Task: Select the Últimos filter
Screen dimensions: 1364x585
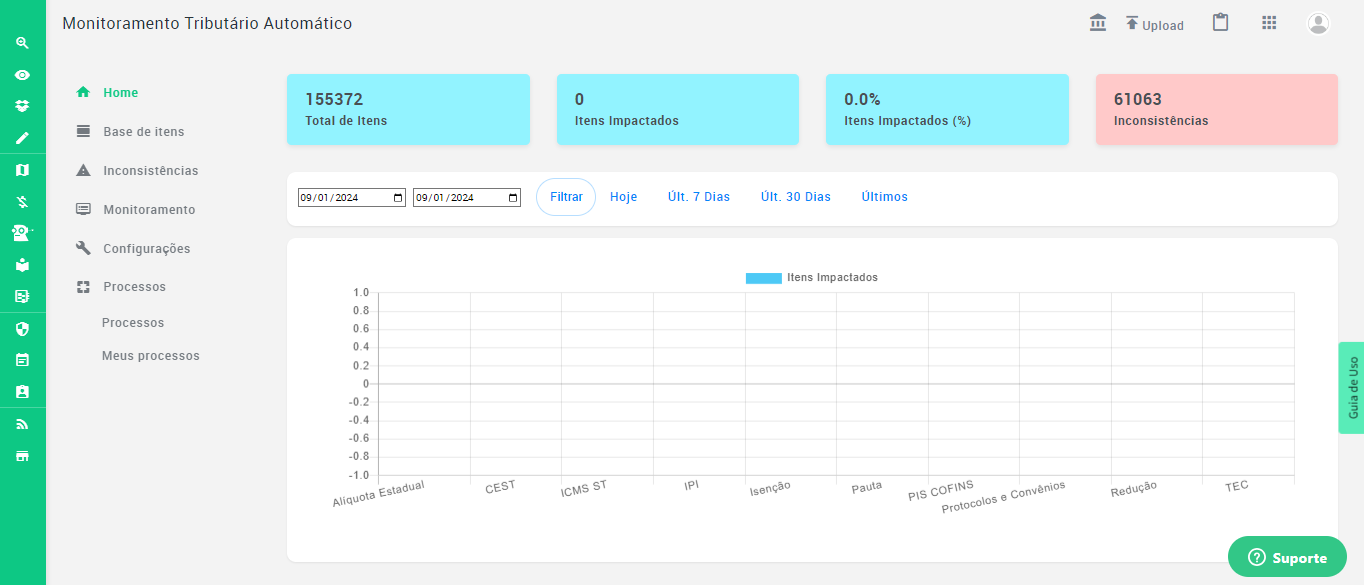Action: [x=885, y=197]
